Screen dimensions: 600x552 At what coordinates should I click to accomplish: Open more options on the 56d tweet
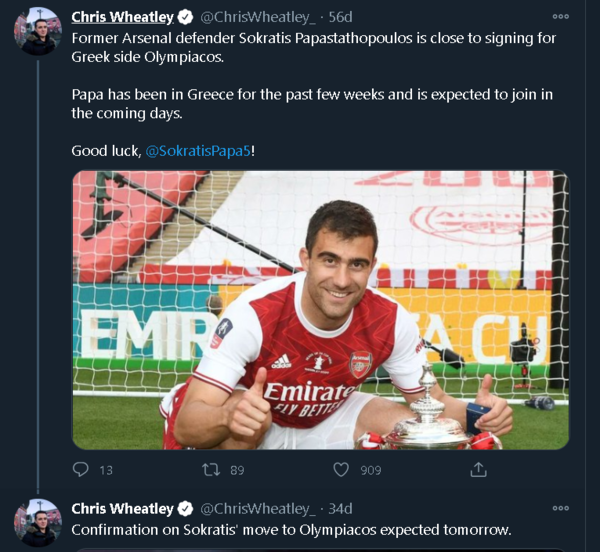pyautogui.click(x=560, y=17)
